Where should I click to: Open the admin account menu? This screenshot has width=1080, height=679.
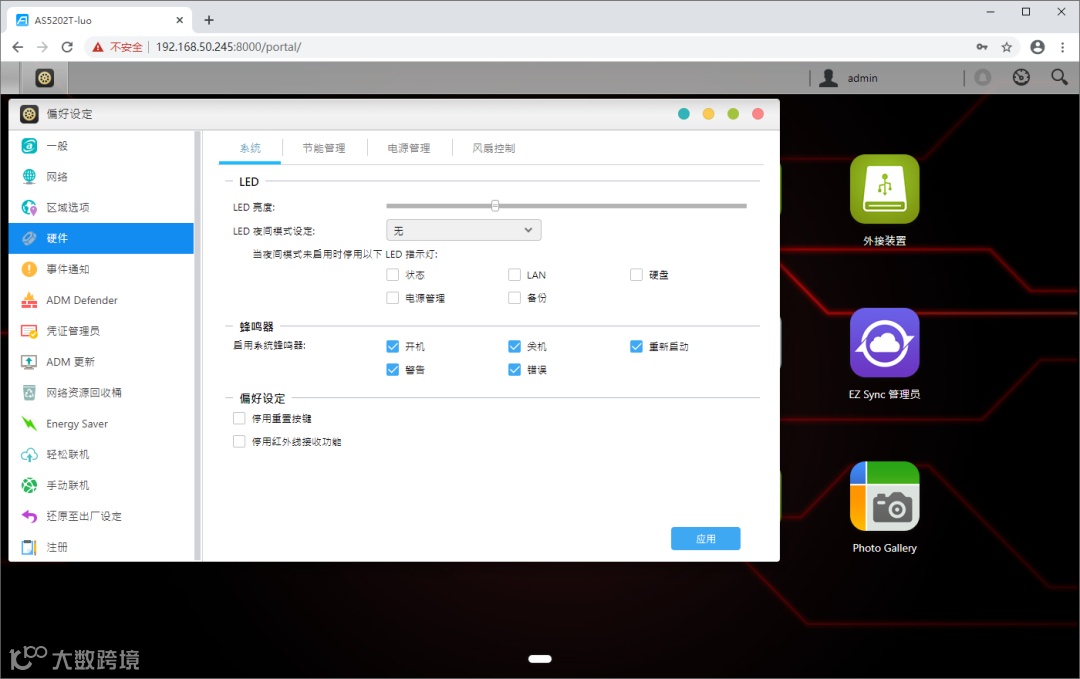pos(851,77)
